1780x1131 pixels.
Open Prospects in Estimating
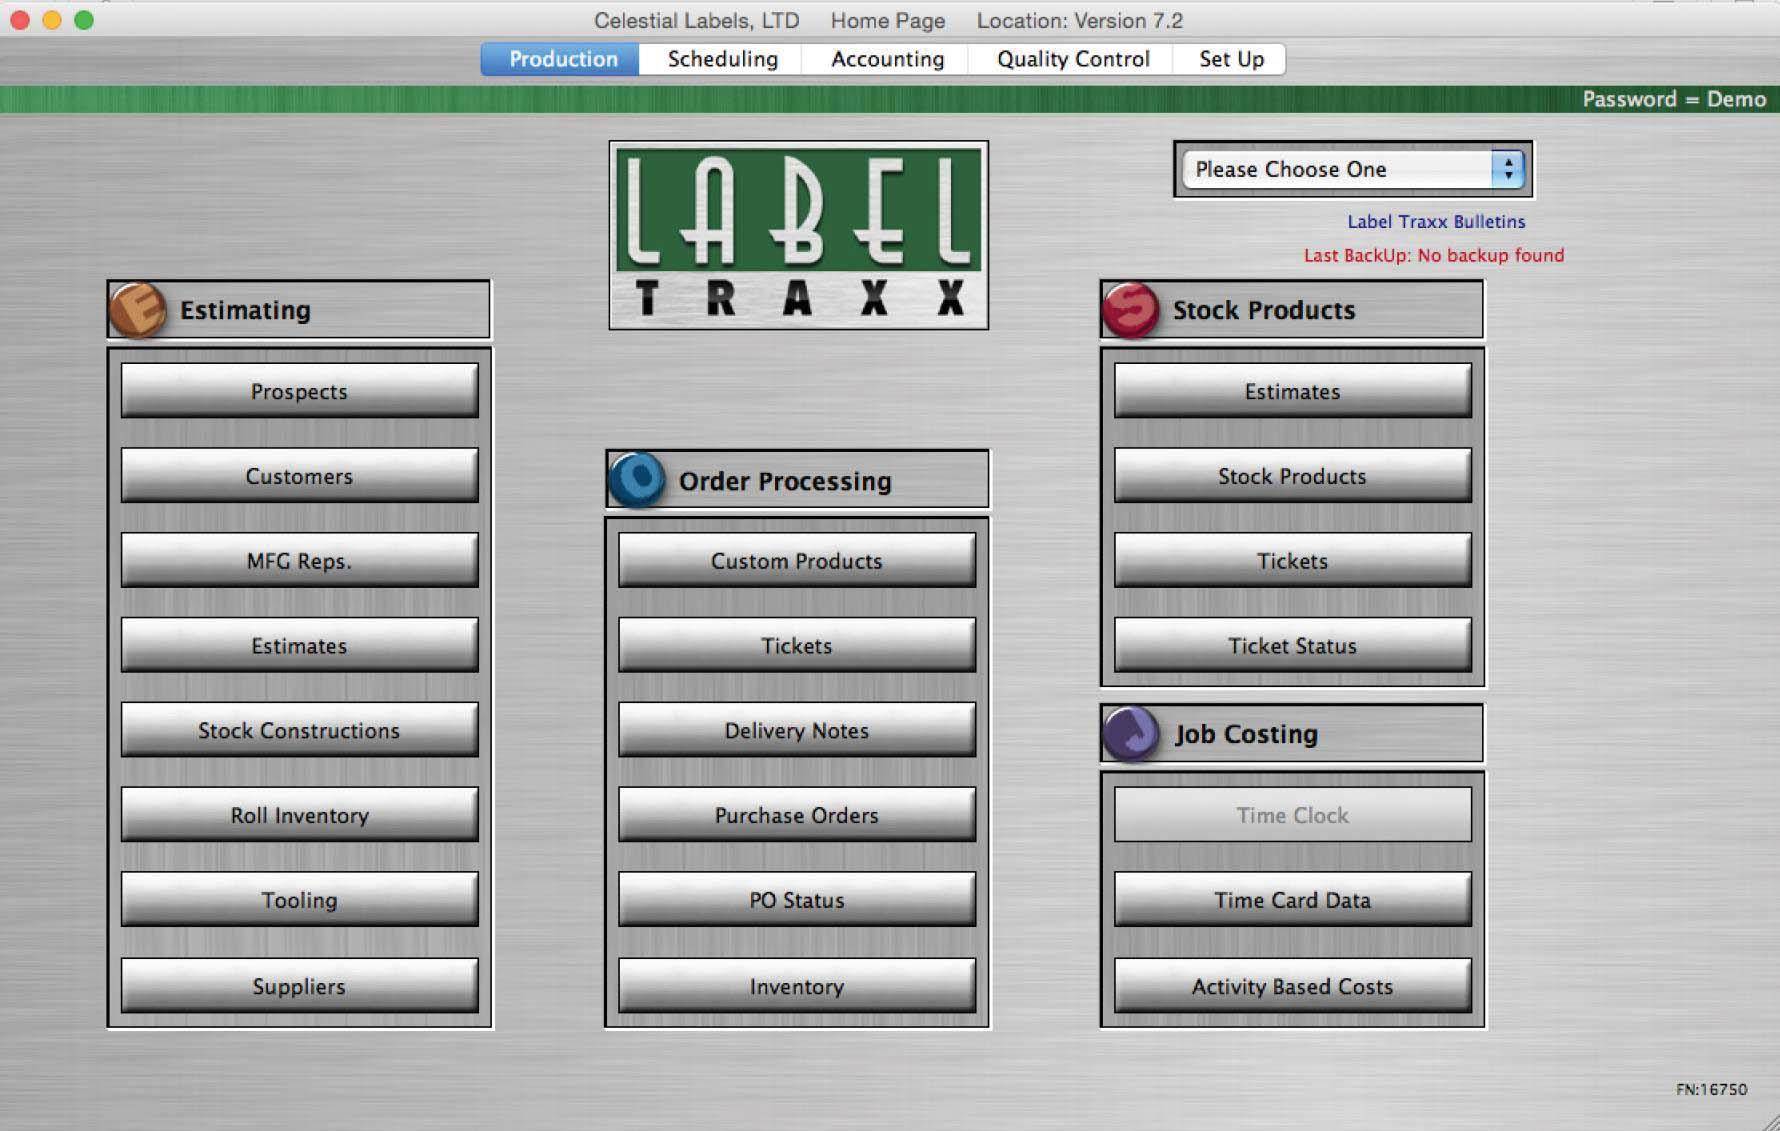tap(299, 391)
